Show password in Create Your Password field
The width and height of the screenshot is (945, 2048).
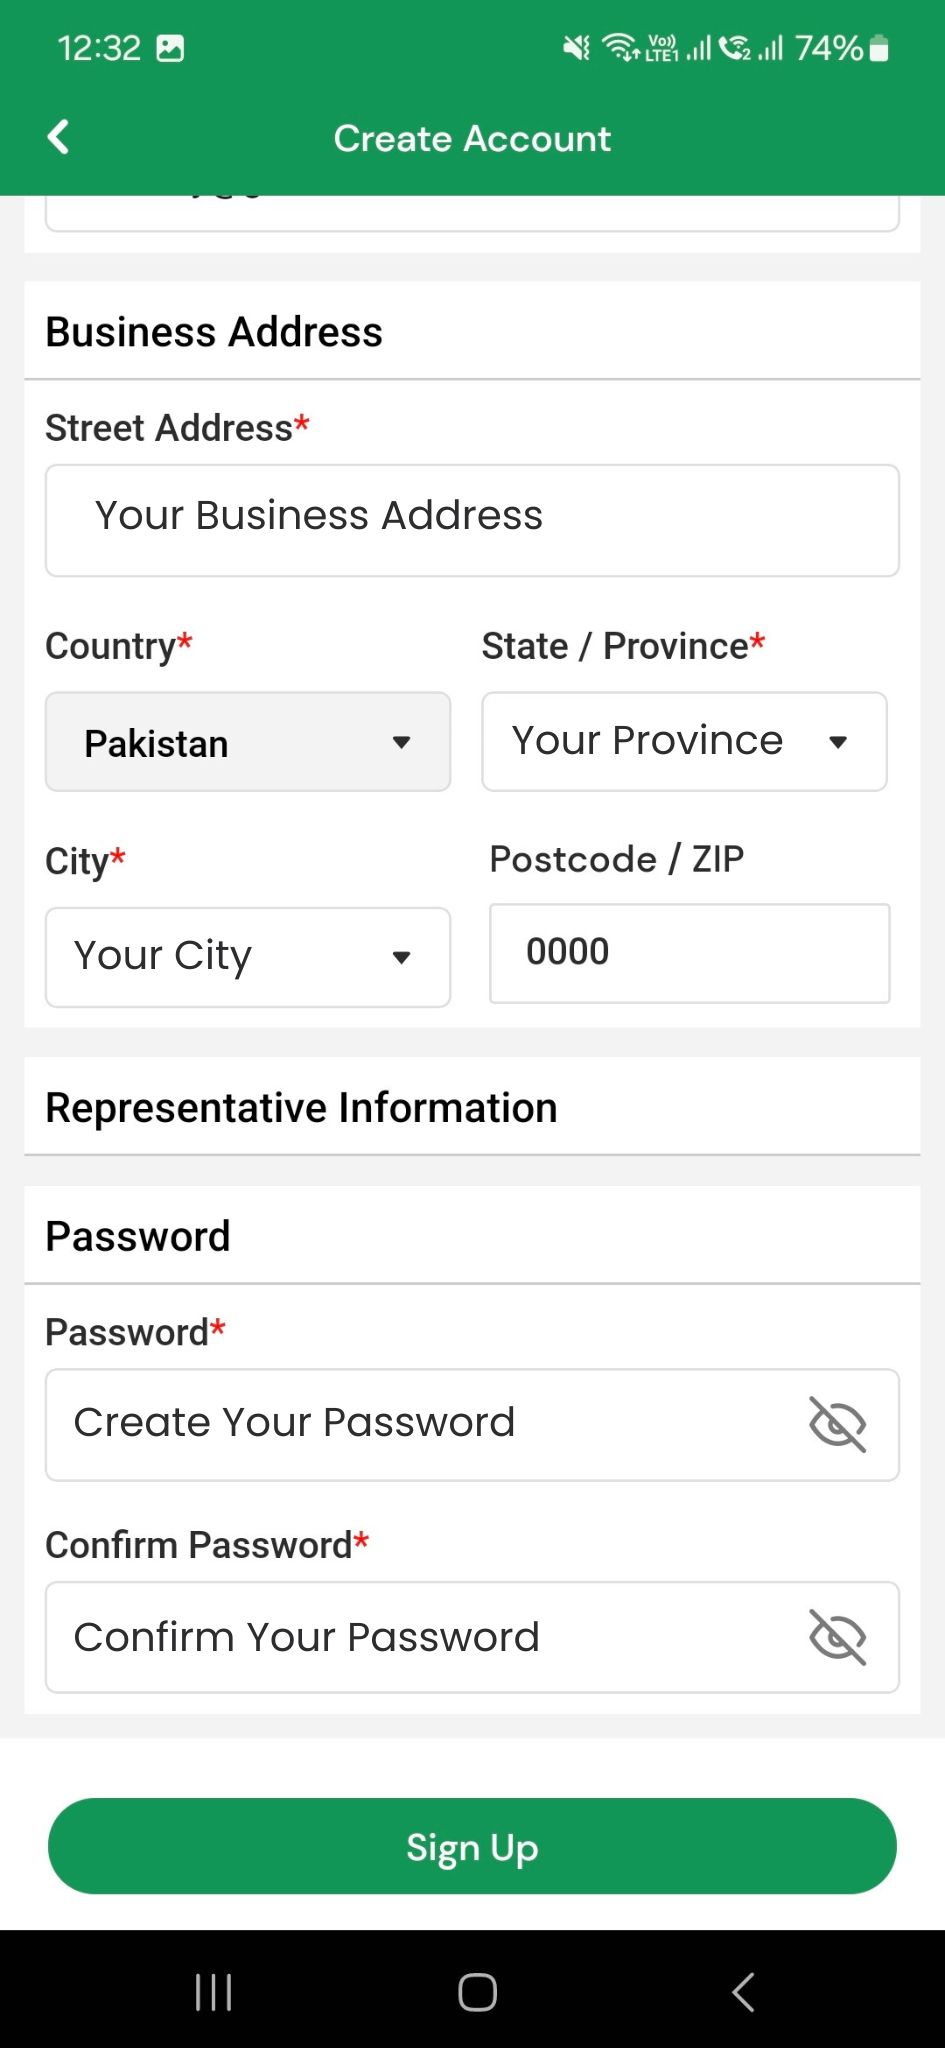pos(837,1424)
